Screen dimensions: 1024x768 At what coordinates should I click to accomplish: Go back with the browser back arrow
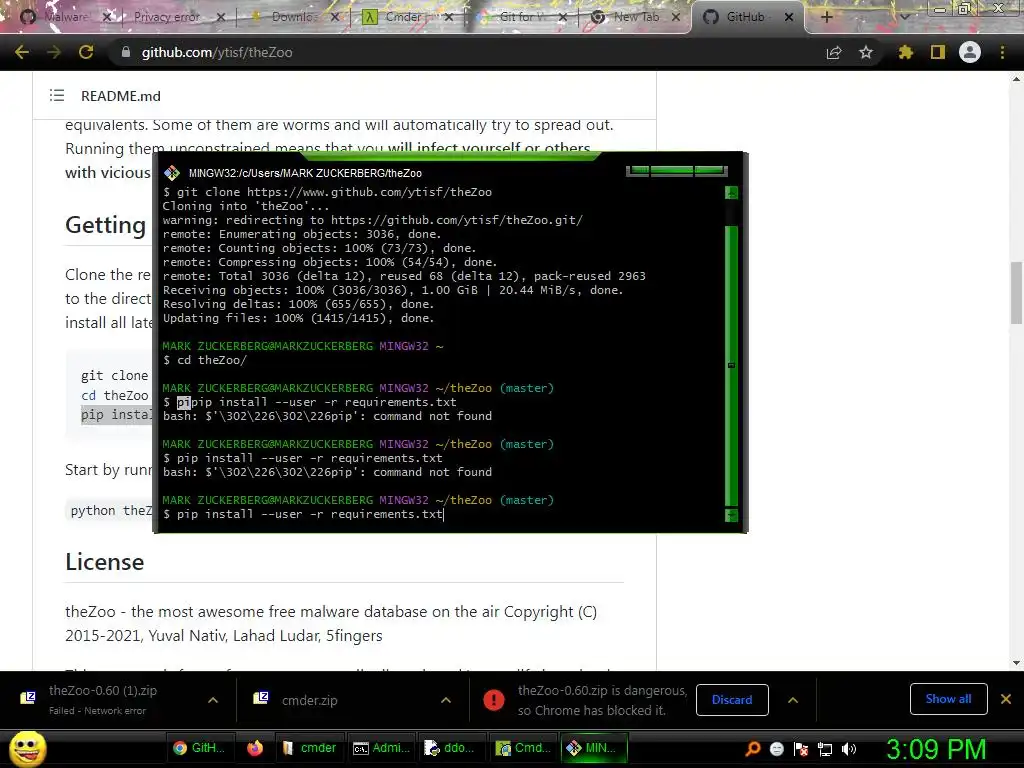click(22, 52)
